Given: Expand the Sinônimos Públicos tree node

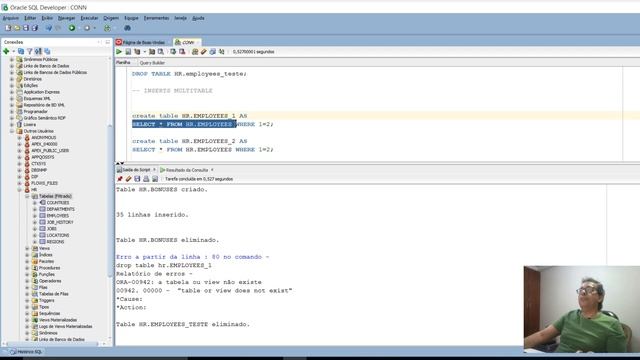Looking at the screenshot, I should click(12, 59).
